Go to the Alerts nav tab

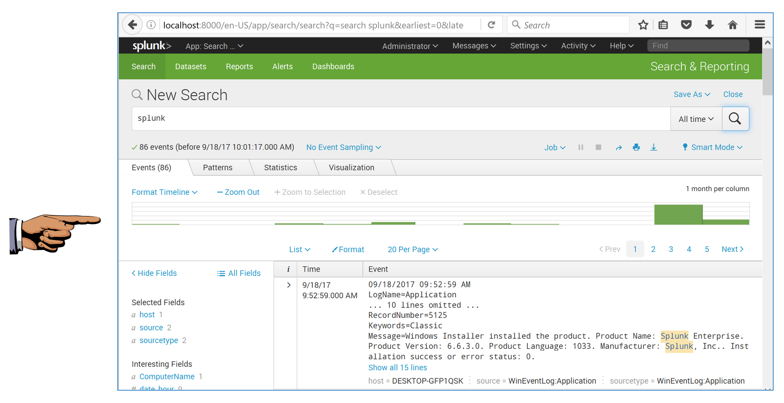282,66
